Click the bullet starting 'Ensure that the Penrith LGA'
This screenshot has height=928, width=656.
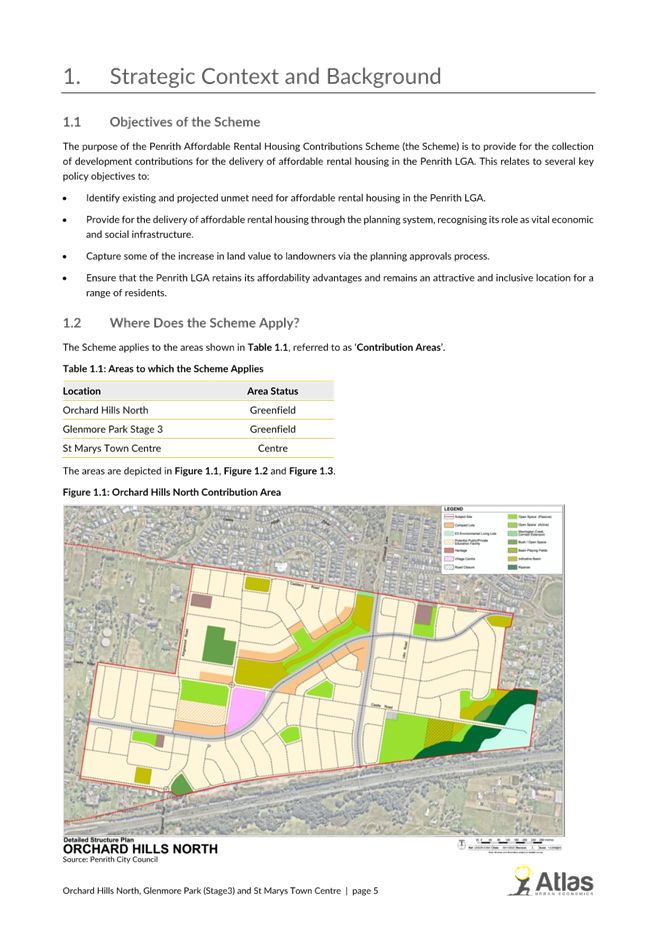(x=340, y=285)
